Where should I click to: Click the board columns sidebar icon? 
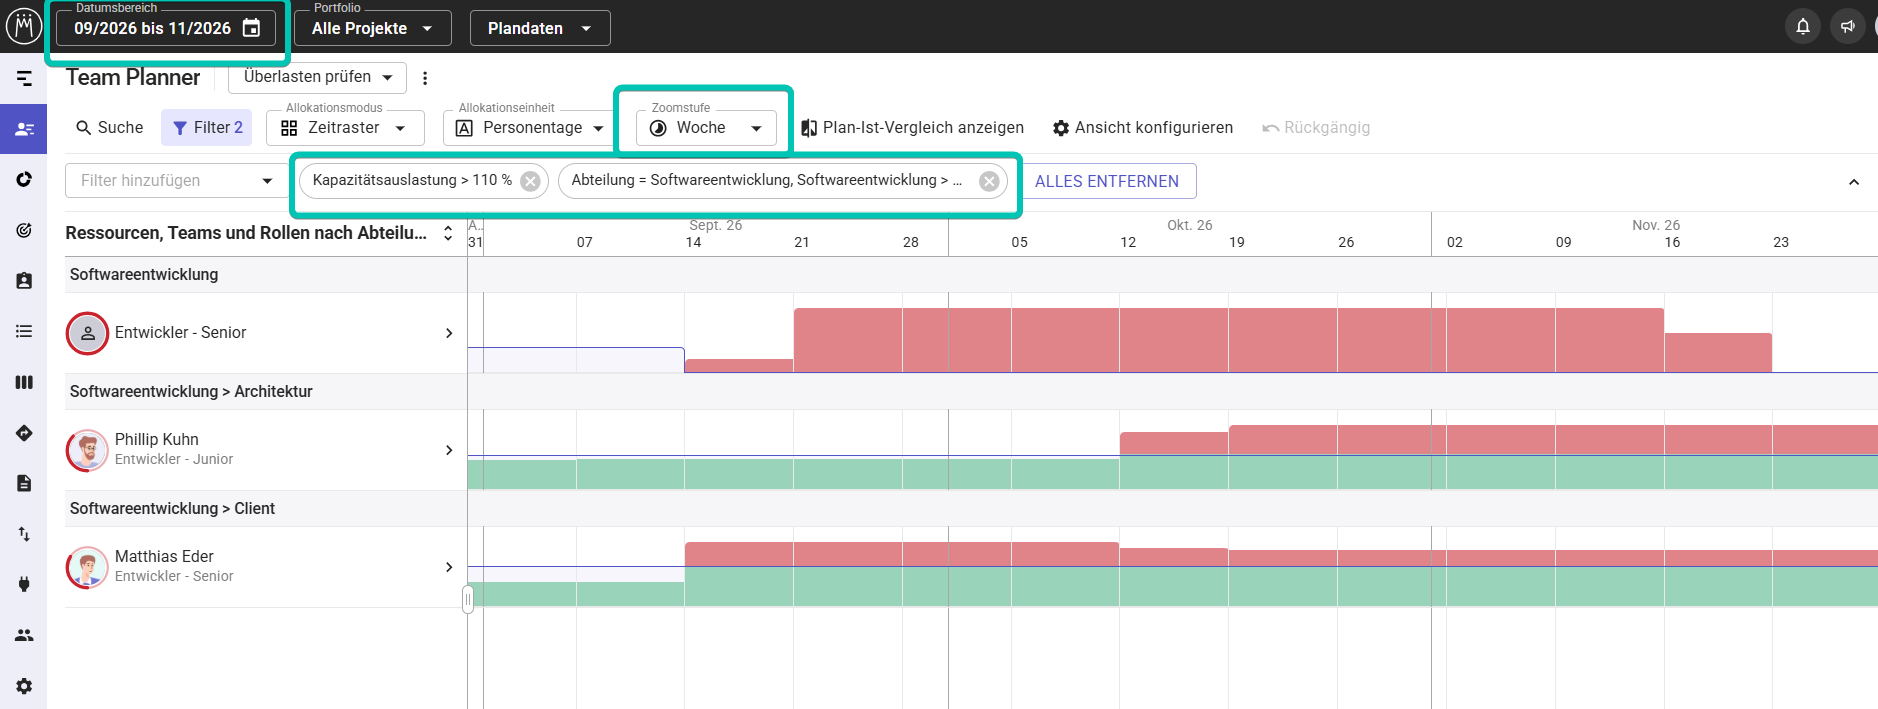coord(24,382)
